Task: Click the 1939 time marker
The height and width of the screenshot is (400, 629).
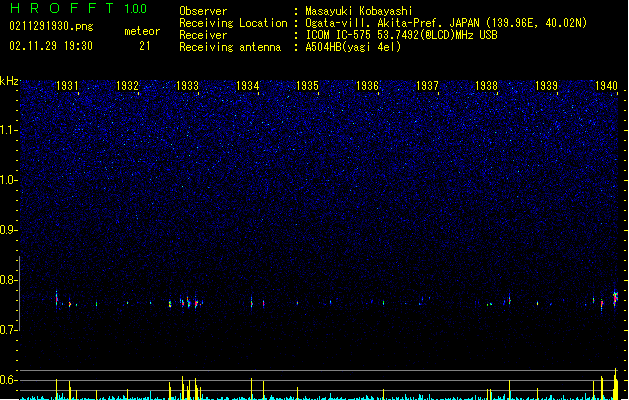Action: (x=546, y=86)
